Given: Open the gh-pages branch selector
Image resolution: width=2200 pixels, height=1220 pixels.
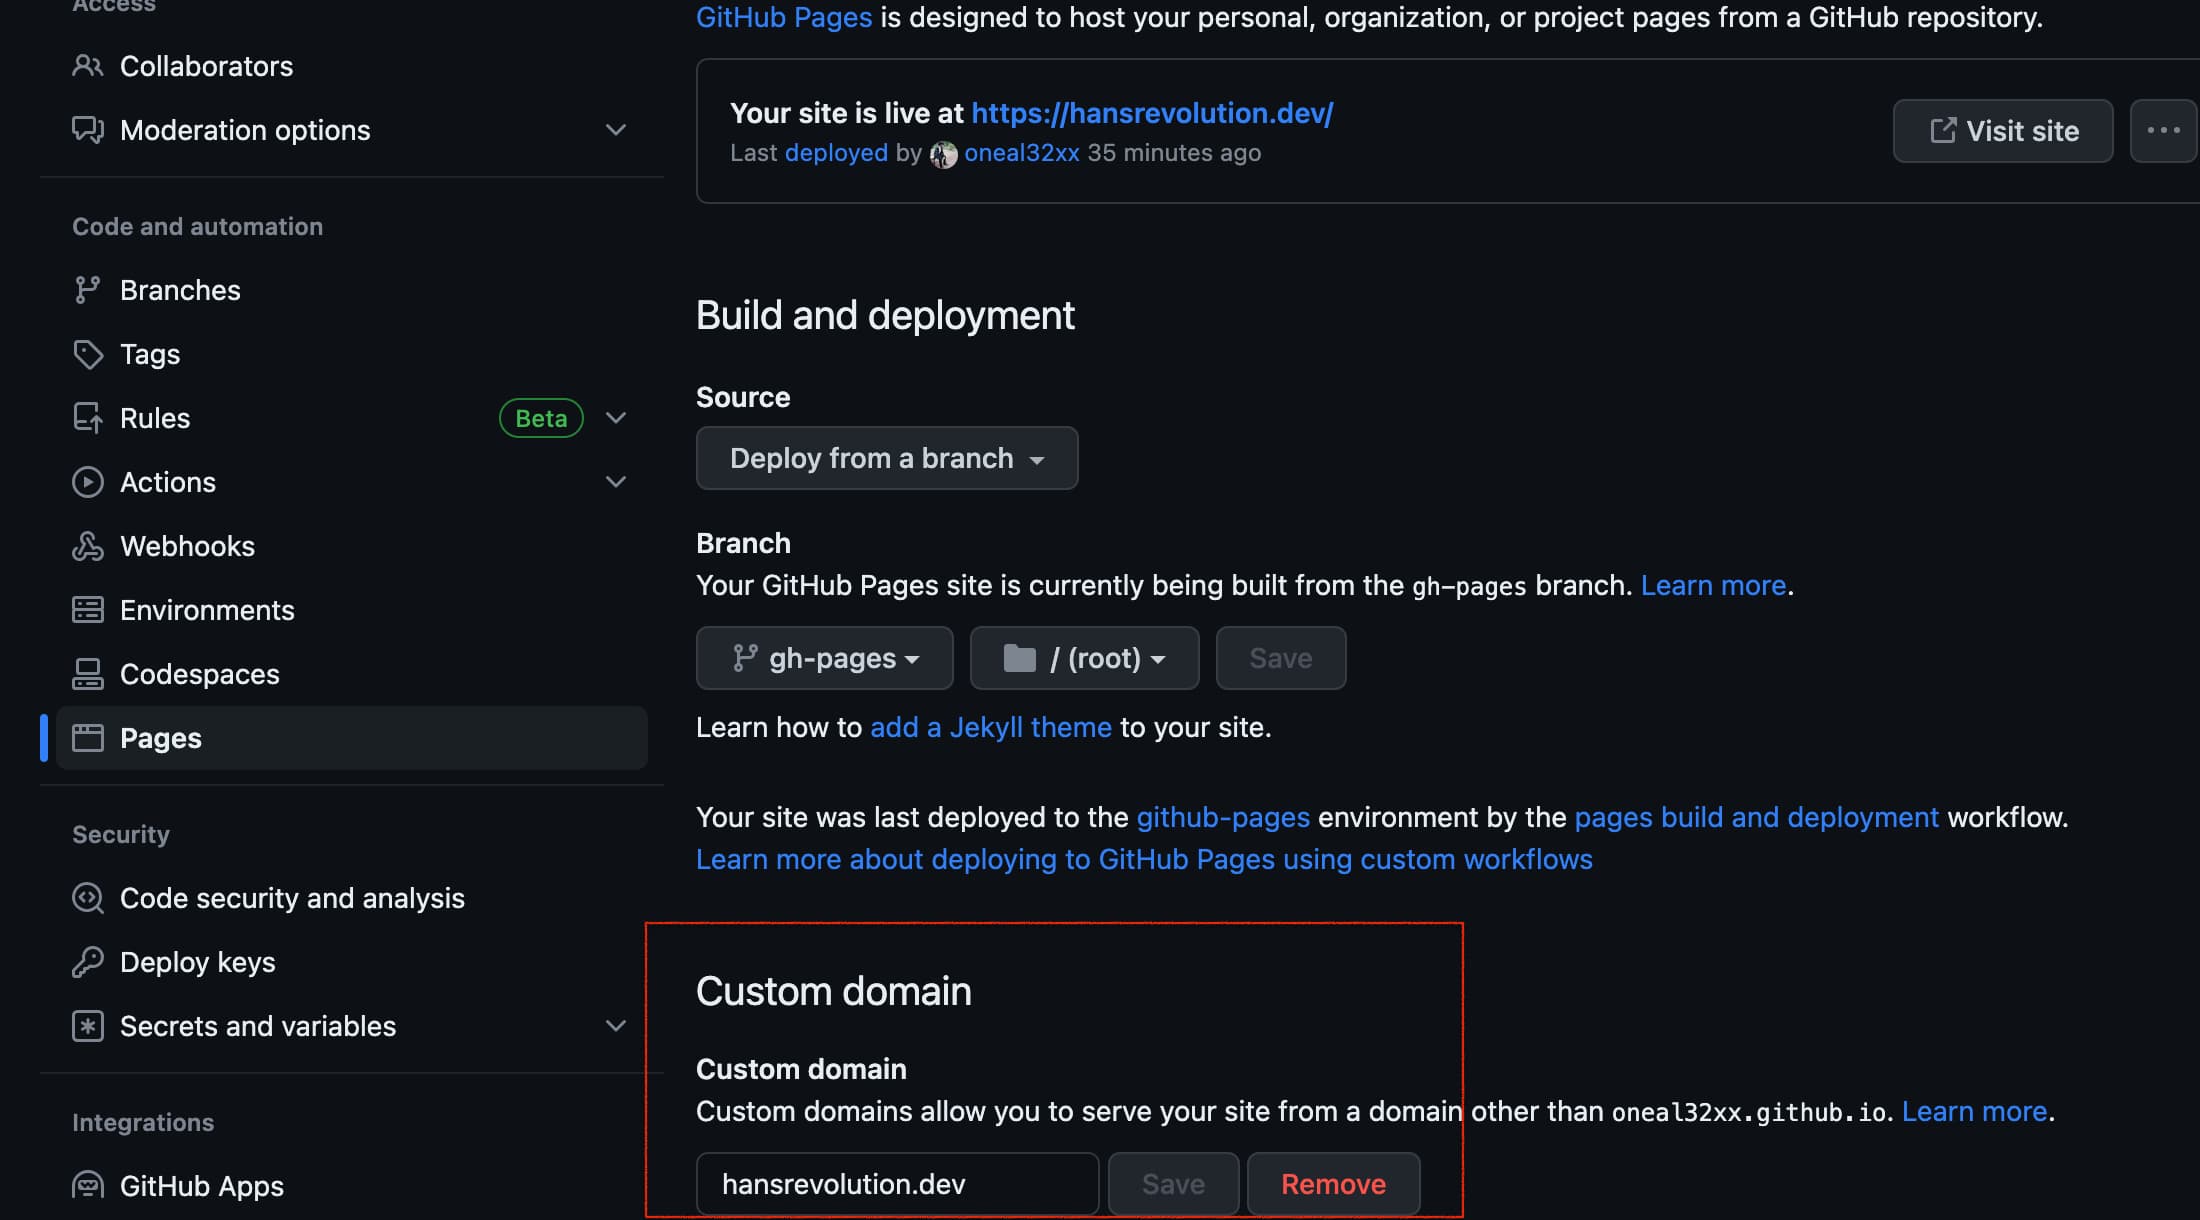Looking at the screenshot, I should click(825, 658).
